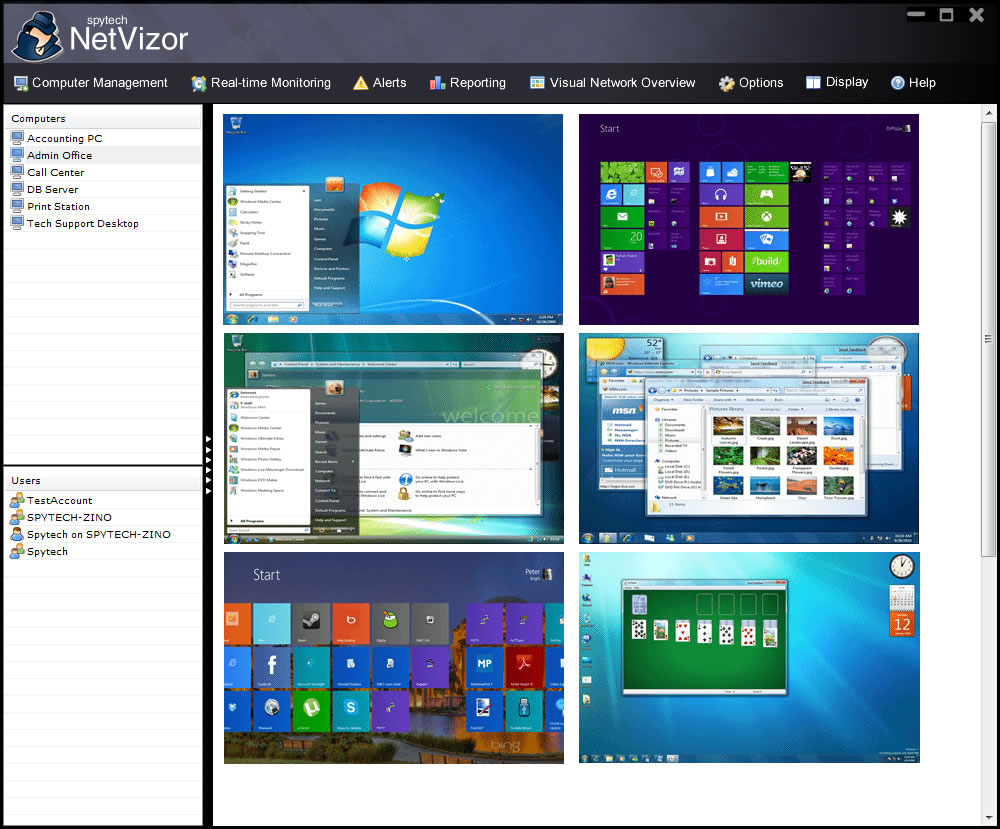Click the Alerts warning triangle icon
This screenshot has width=1000, height=829.
[x=360, y=82]
